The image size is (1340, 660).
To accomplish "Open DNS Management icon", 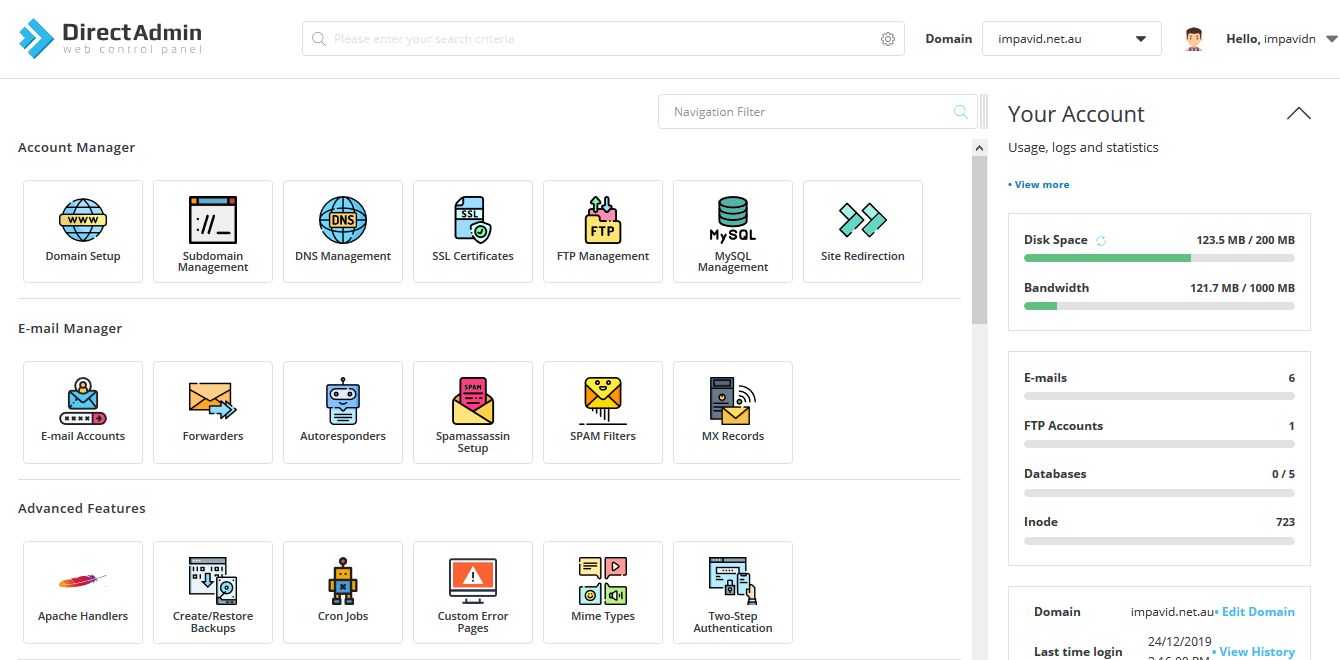I will click(x=343, y=221).
